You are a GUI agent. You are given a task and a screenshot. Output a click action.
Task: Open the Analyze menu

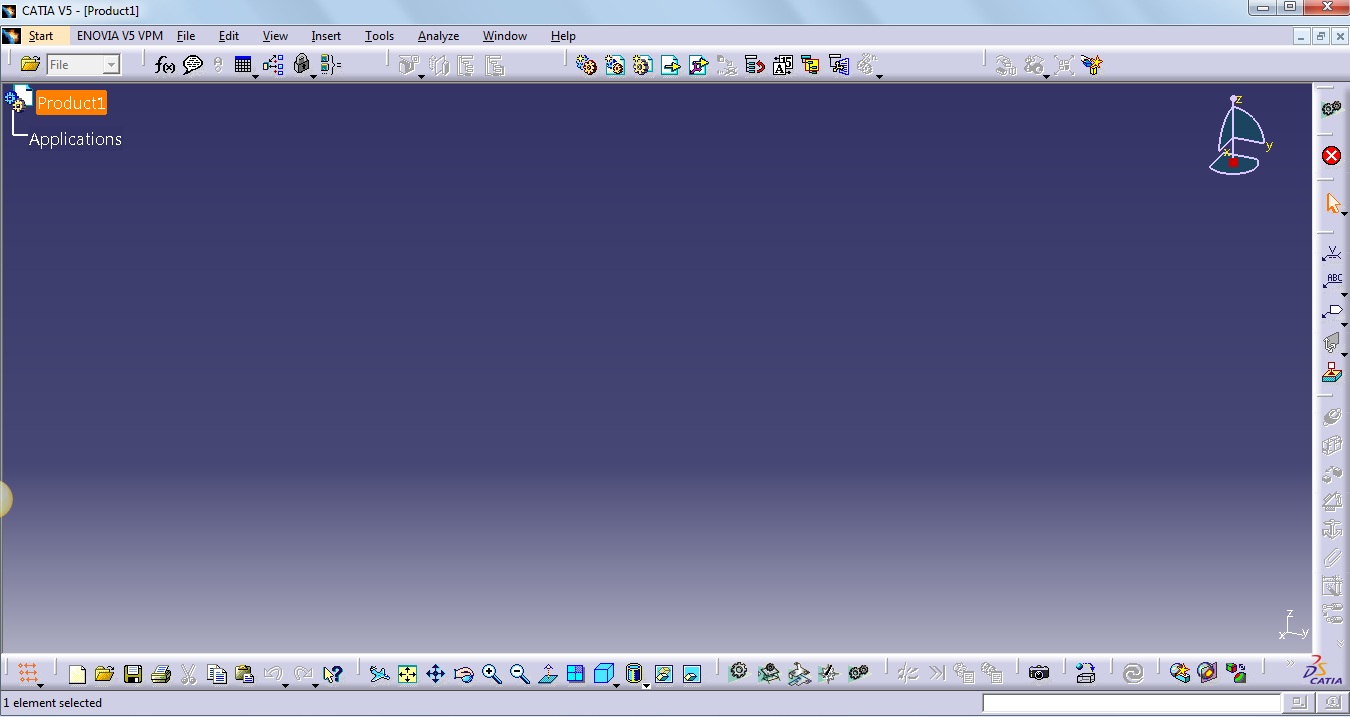438,36
